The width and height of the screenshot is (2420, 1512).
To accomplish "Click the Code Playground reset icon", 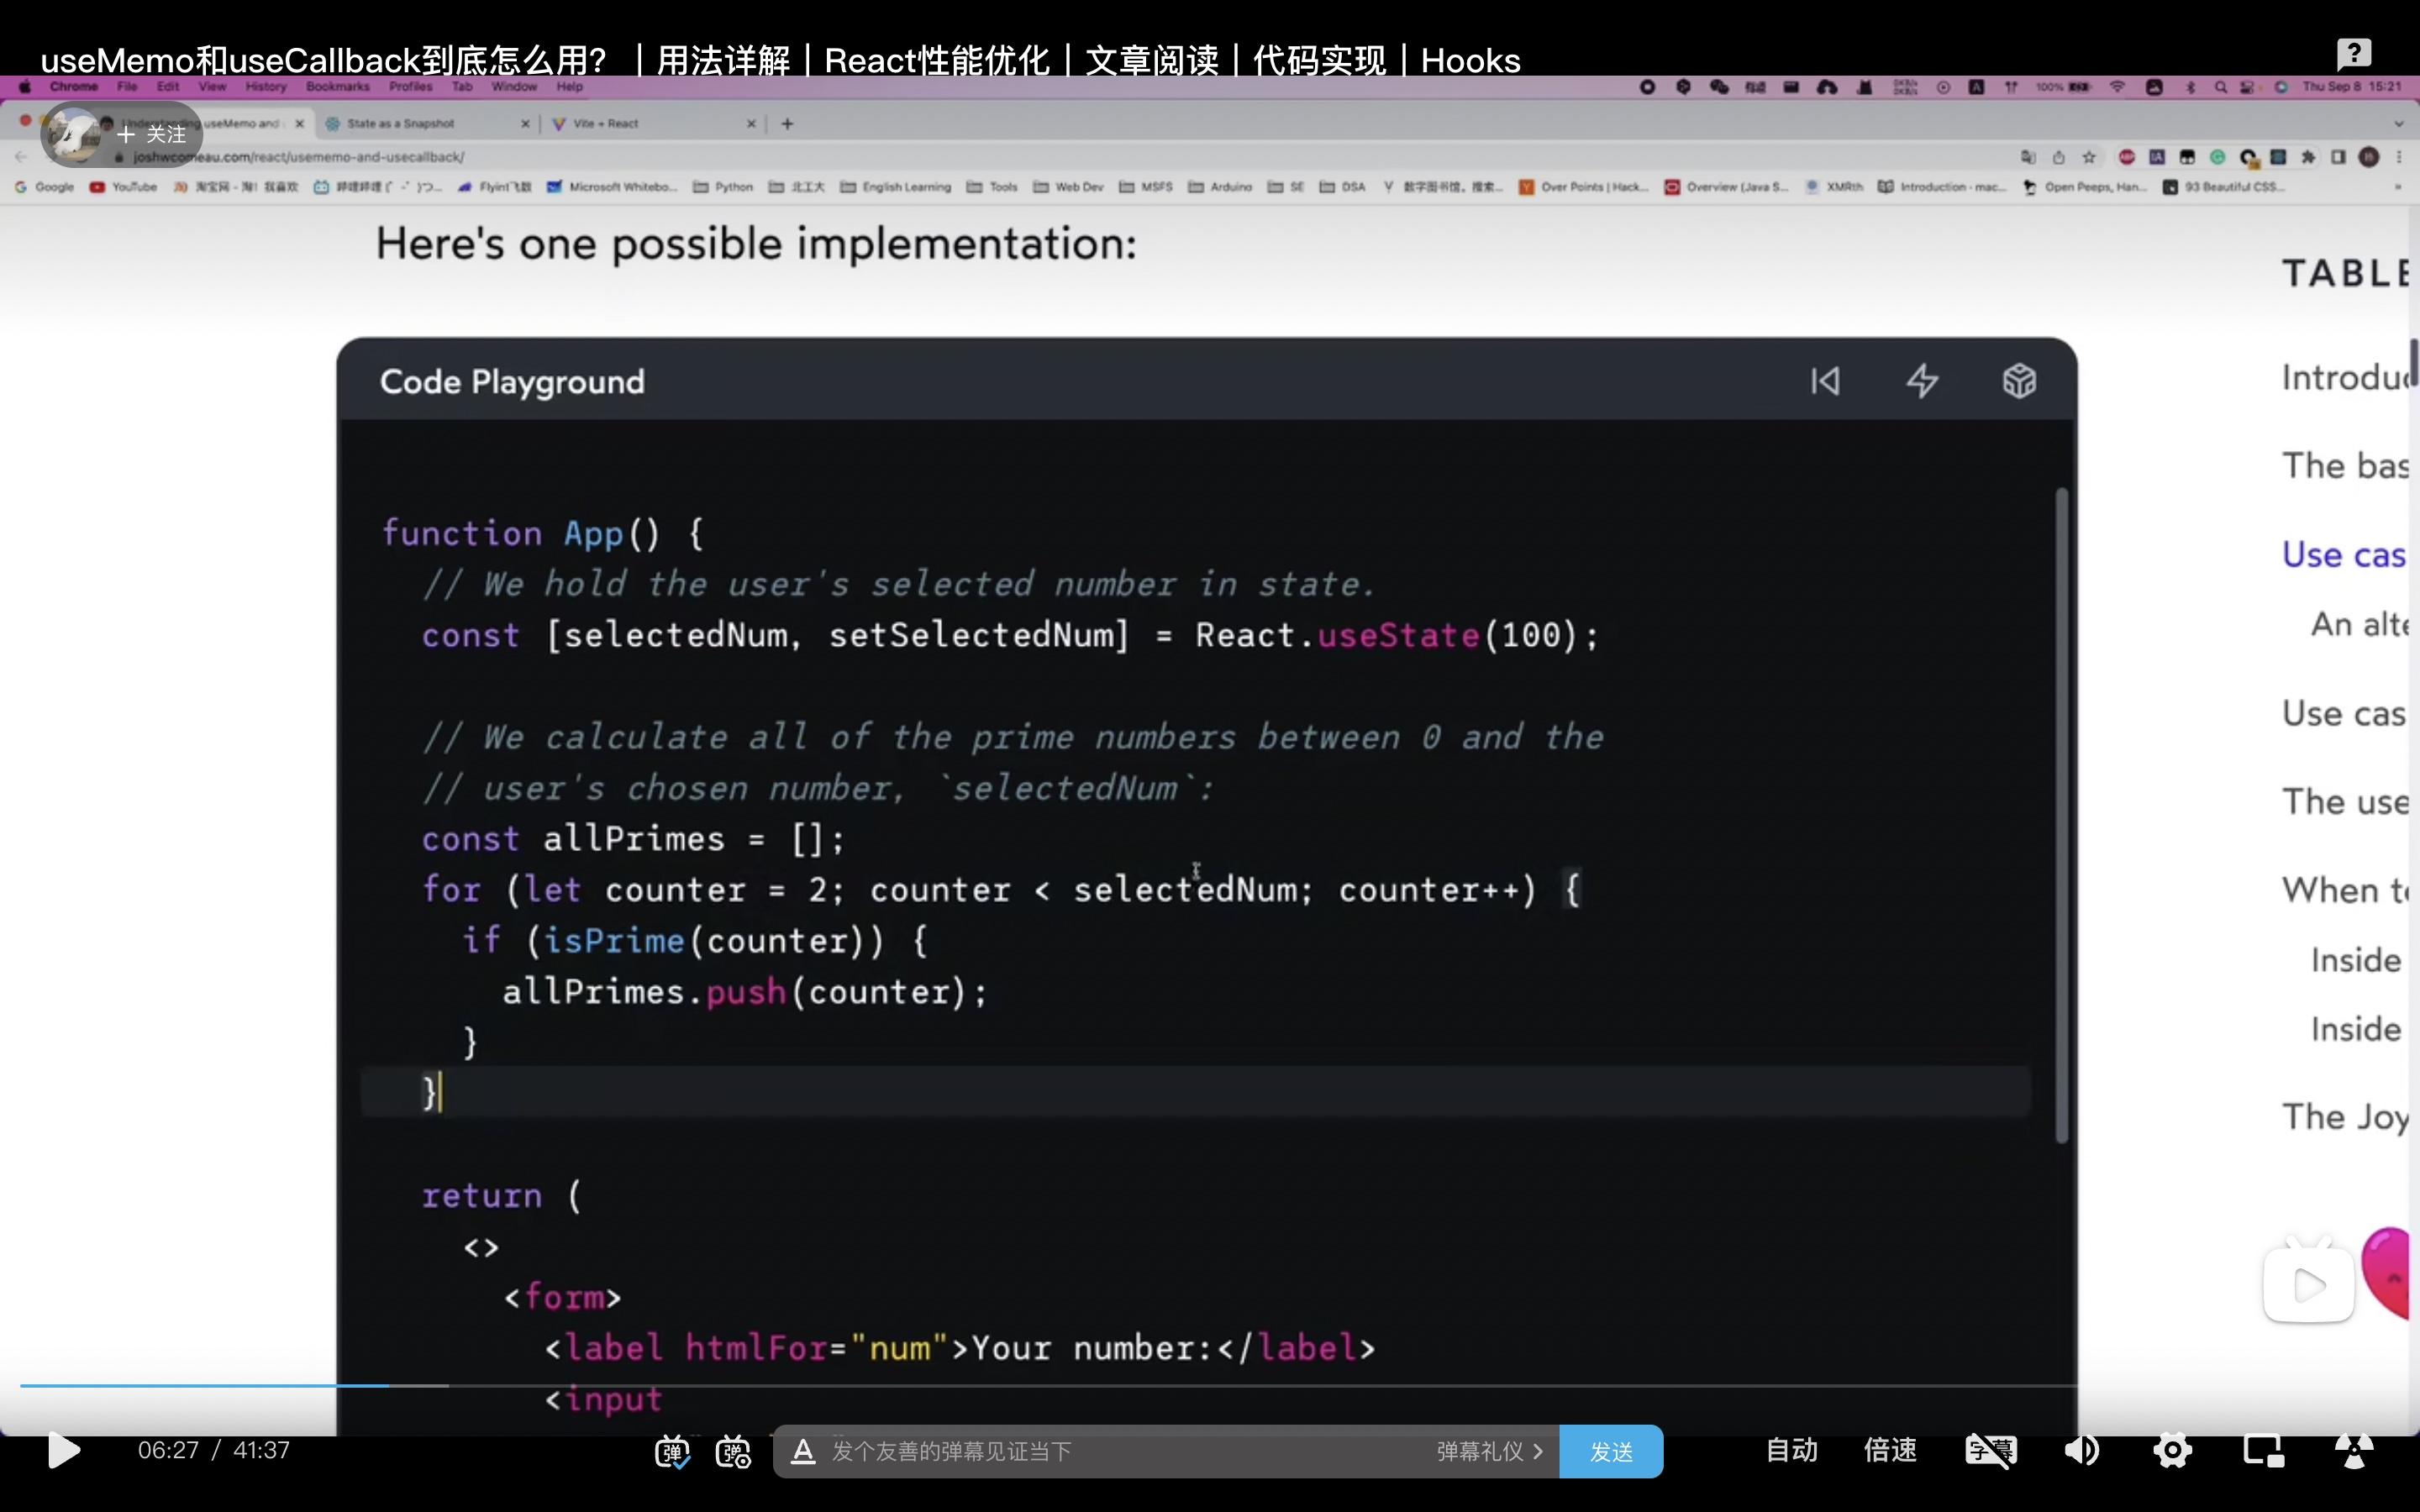I will 1825,381.
